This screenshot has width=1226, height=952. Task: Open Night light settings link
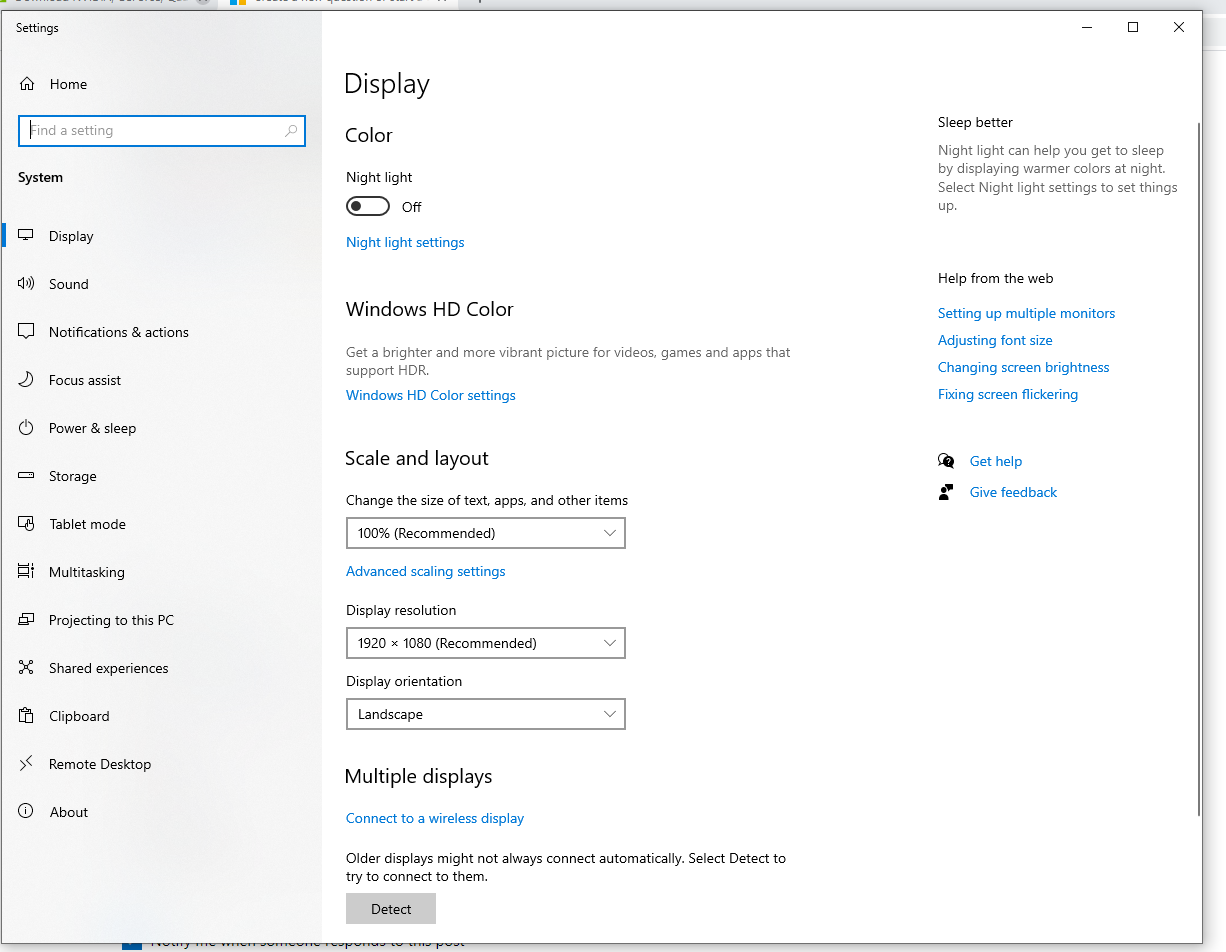point(405,242)
